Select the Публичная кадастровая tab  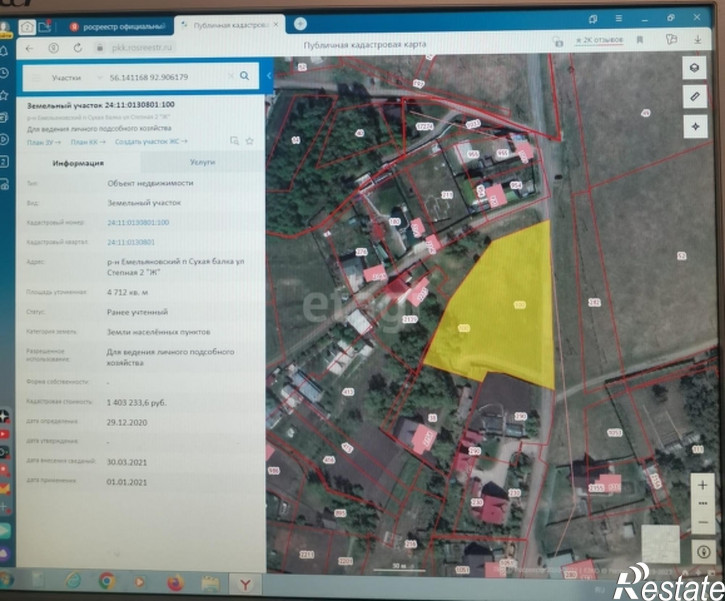(x=227, y=25)
